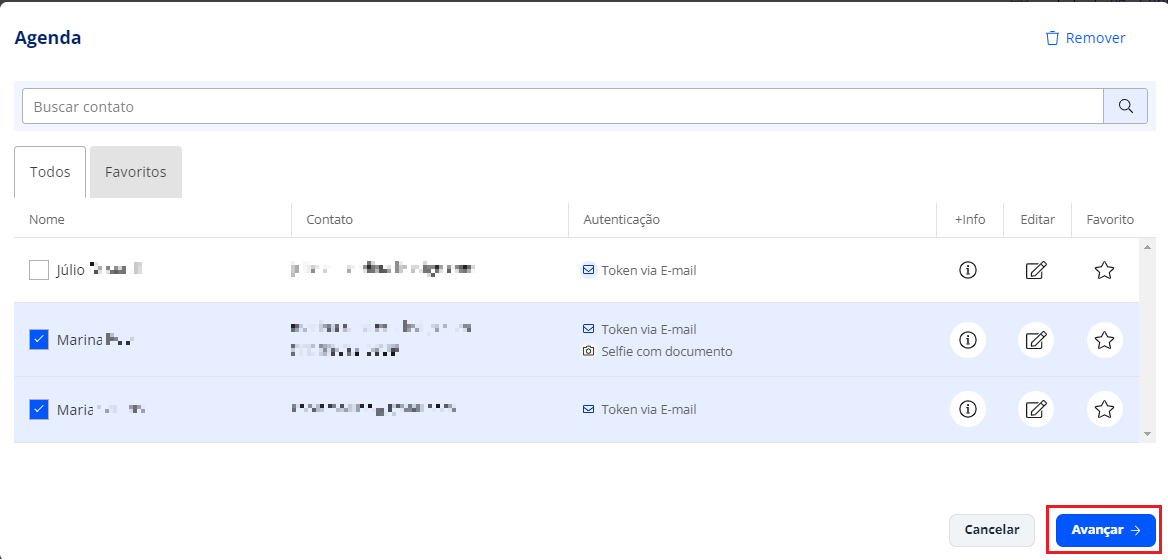Click the Contato column header

329,220
